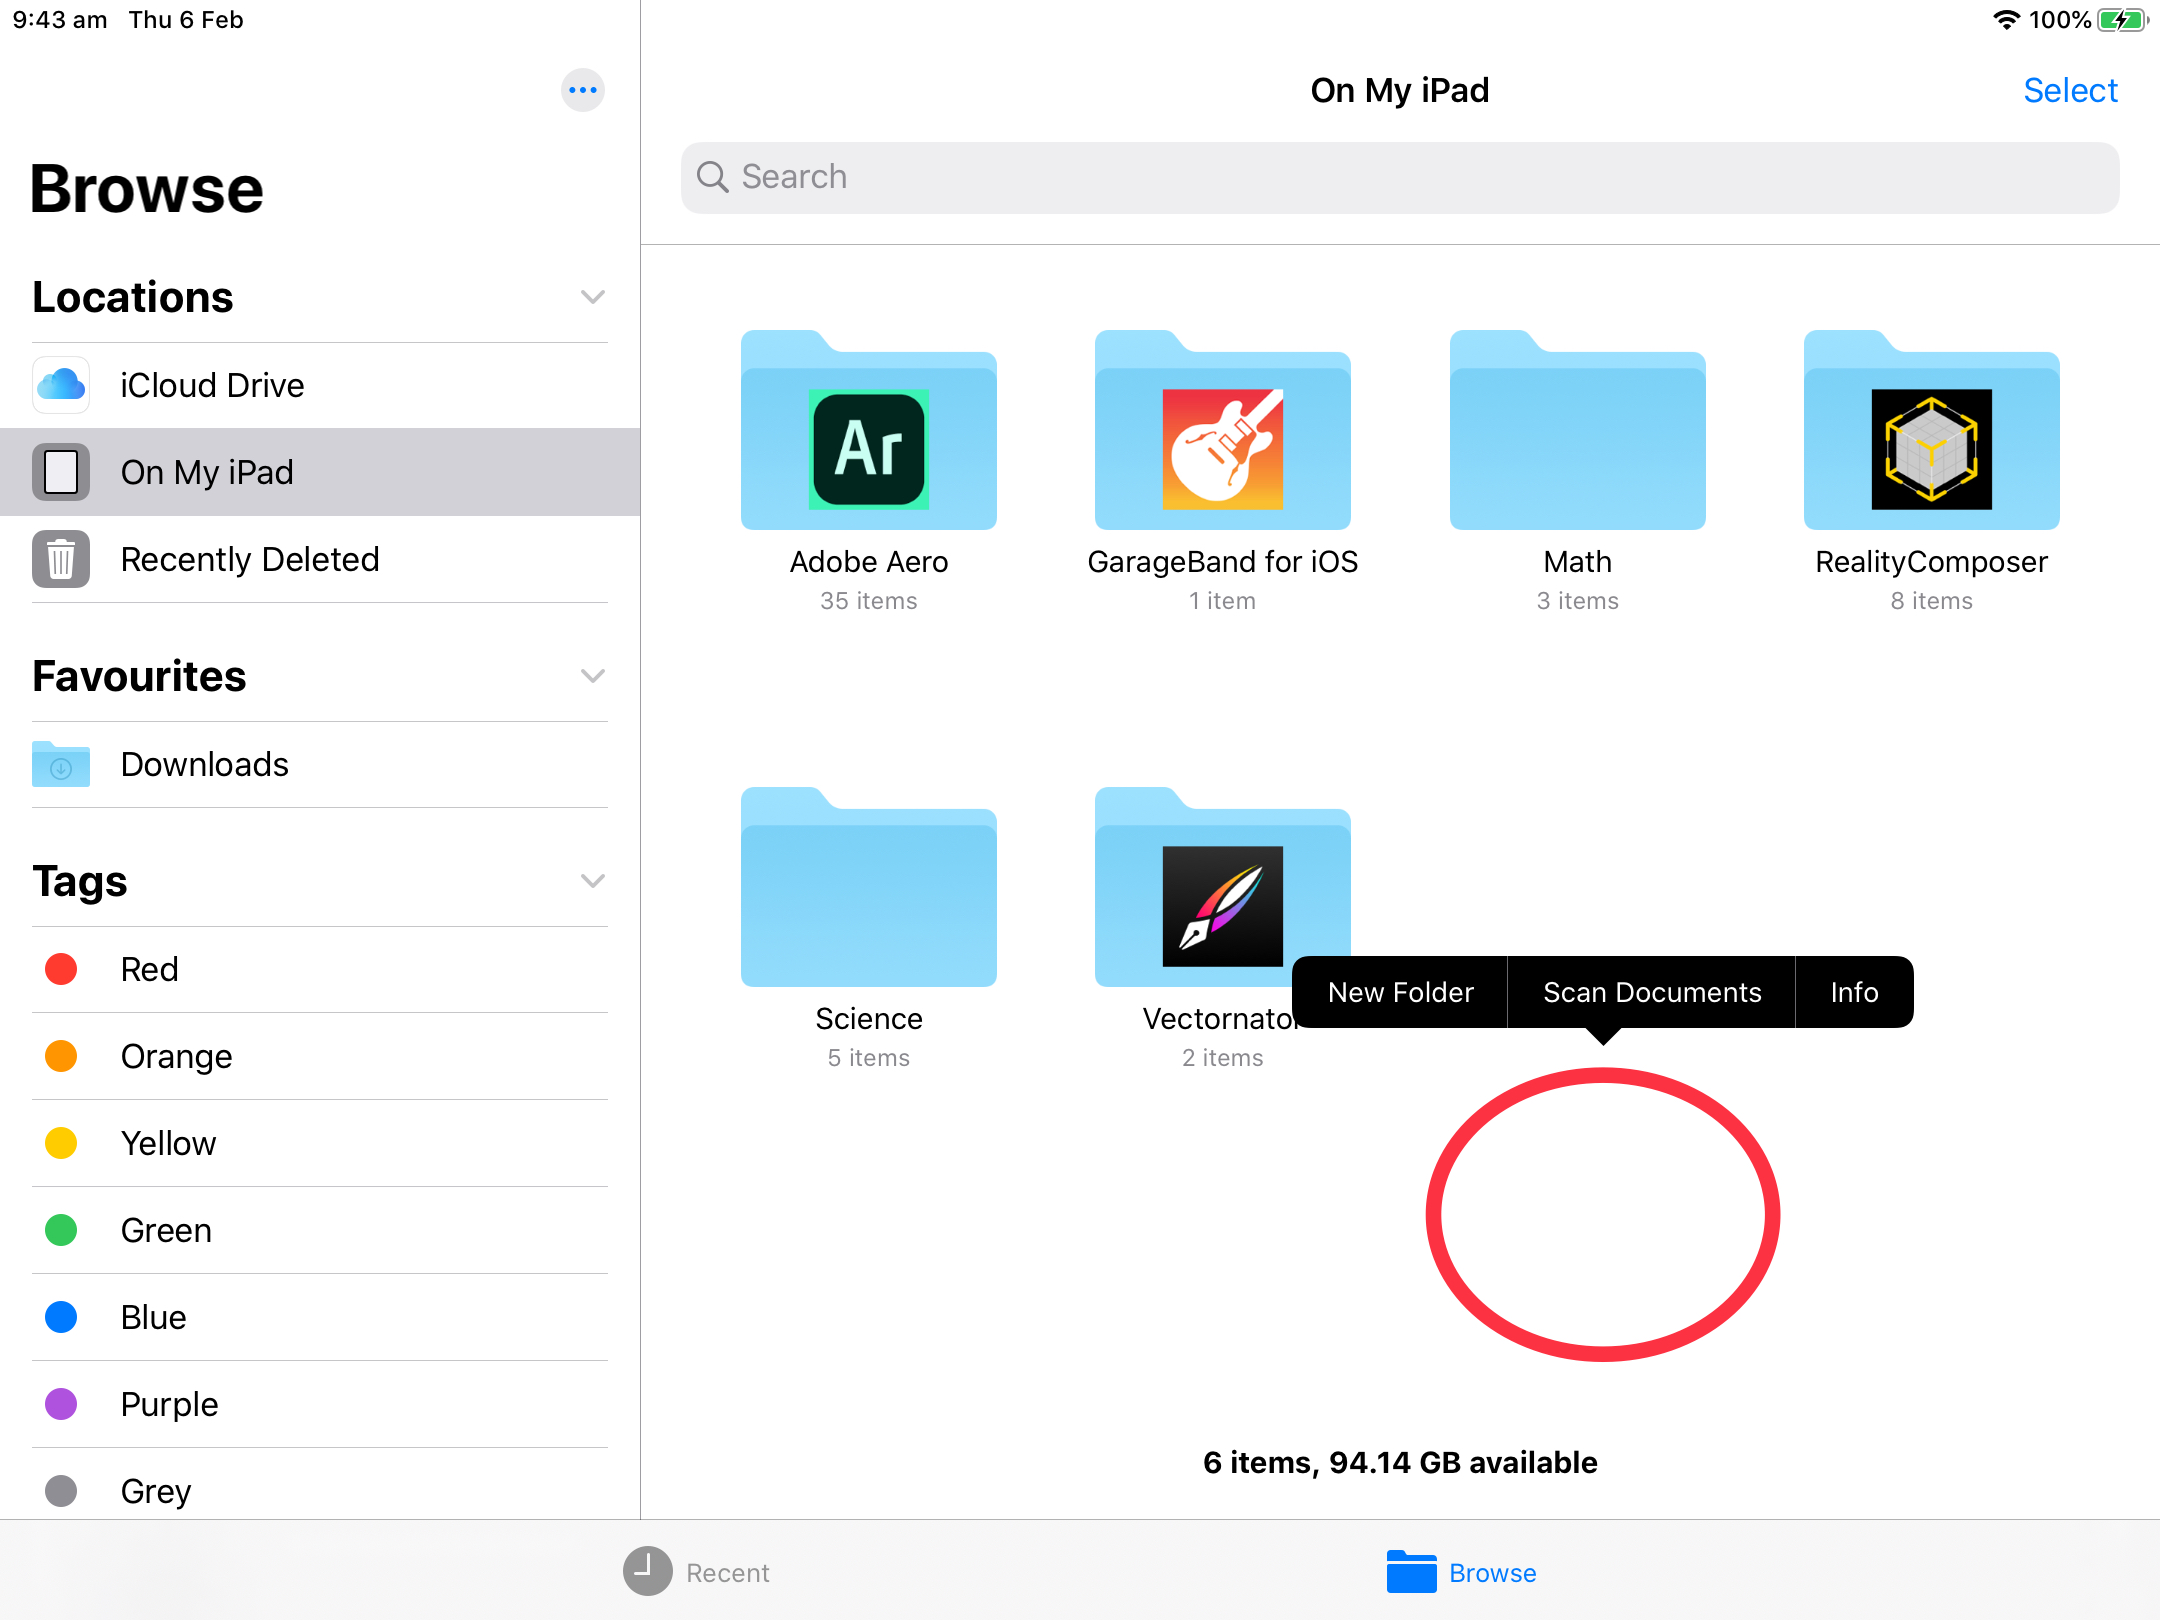This screenshot has height=1620, width=2160.
Task: Tap the GarageBand for iOS label
Action: pyautogui.click(x=1223, y=562)
